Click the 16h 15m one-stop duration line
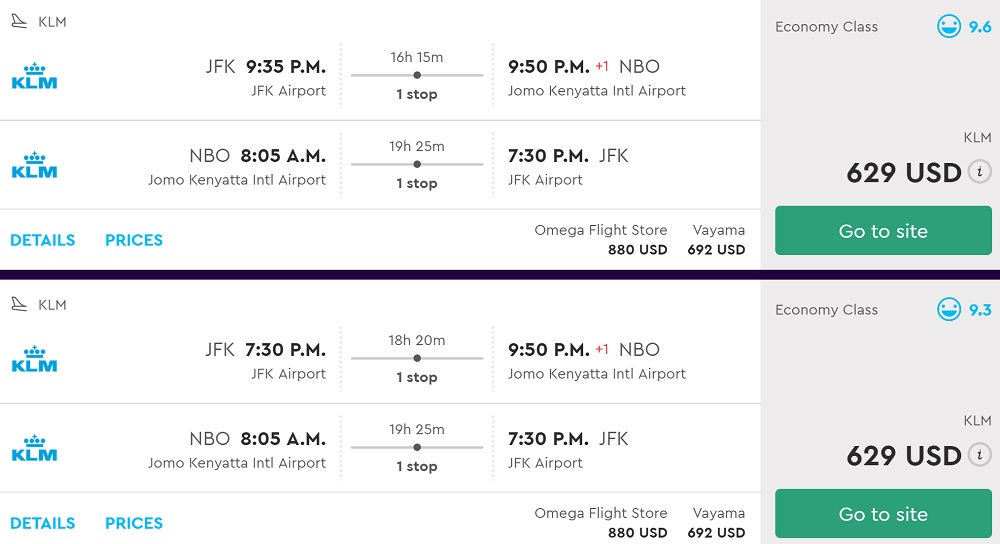Viewport: 1000px width, 544px height. click(x=417, y=75)
